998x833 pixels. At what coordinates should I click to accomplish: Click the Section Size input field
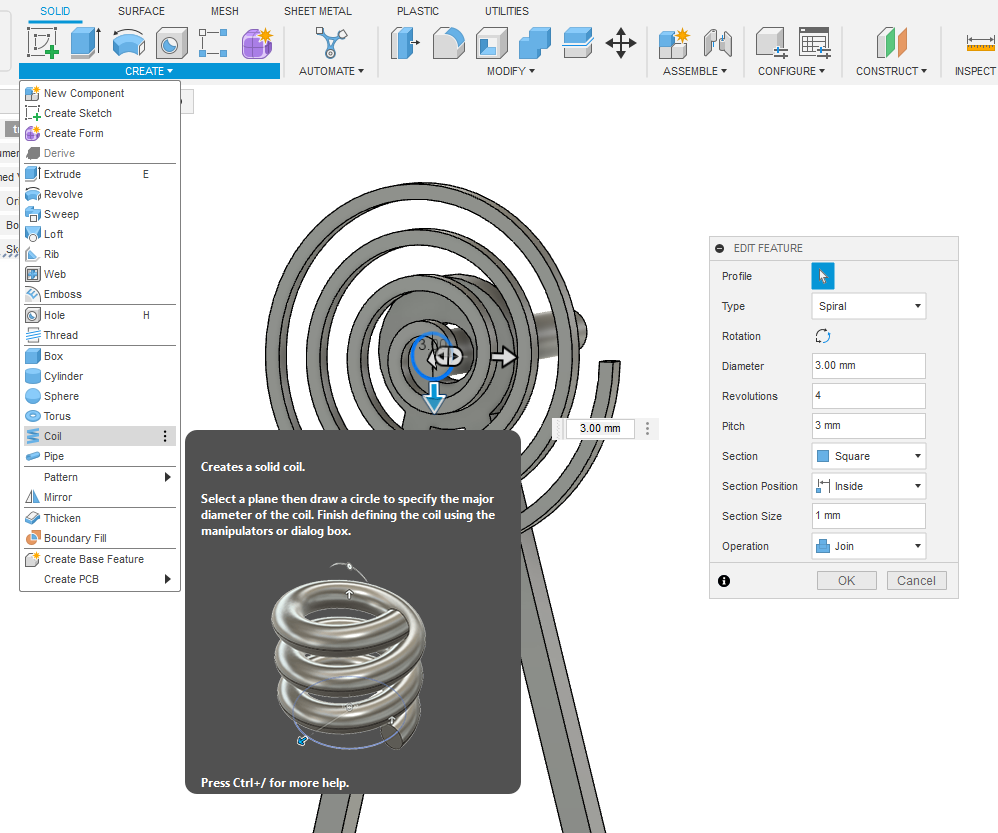point(868,516)
